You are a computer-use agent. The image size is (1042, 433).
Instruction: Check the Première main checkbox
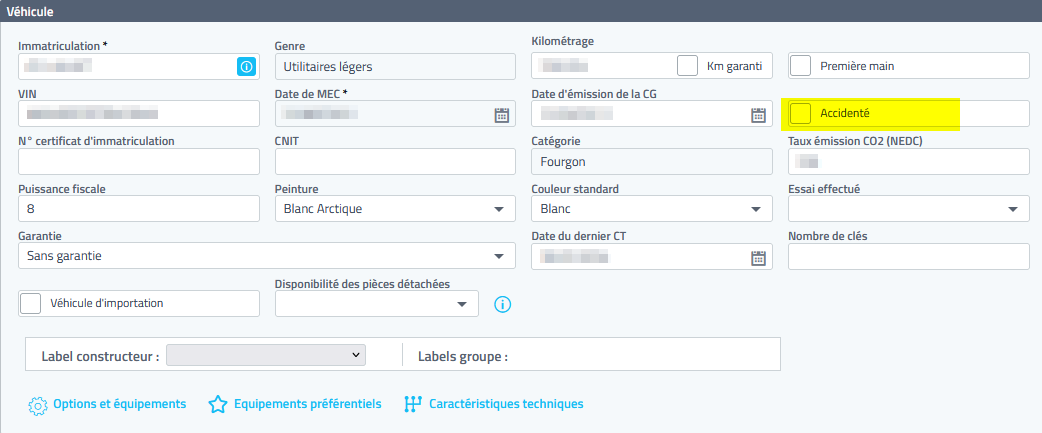[x=801, y=66]
